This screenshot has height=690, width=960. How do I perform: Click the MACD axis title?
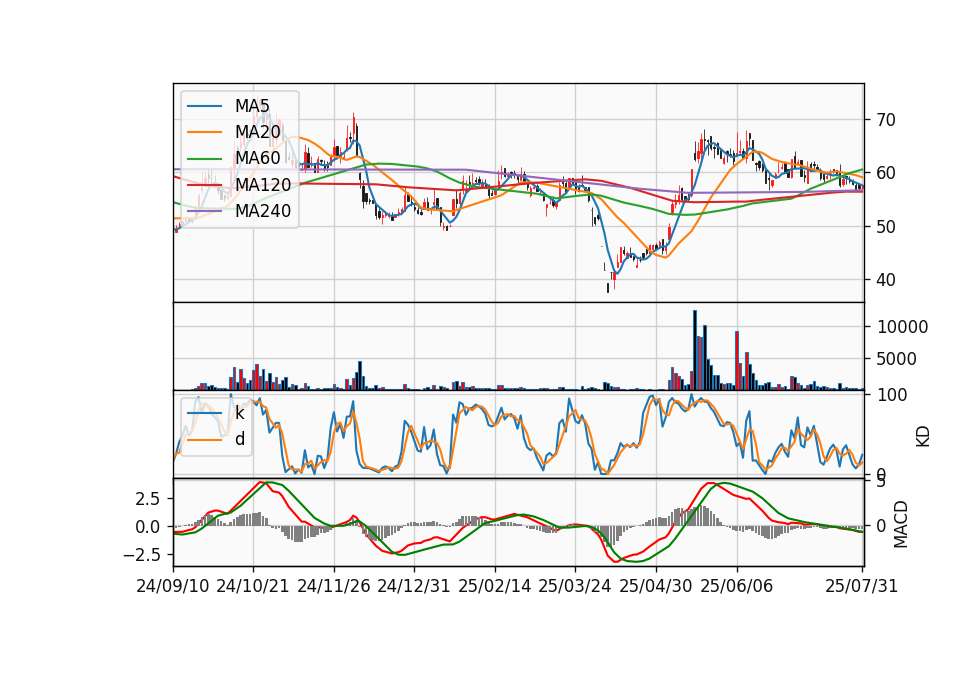pos(901,525)
